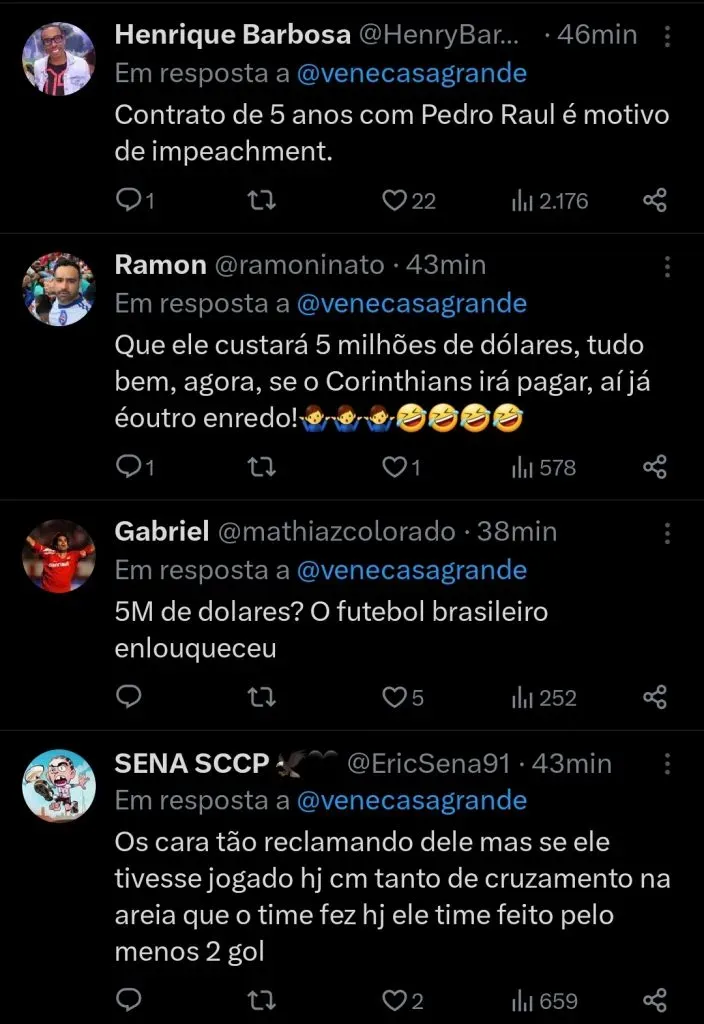The image size is (704, 1024).
Task: Toggle the like on Ramon's tweet
Action: [394, 466]
